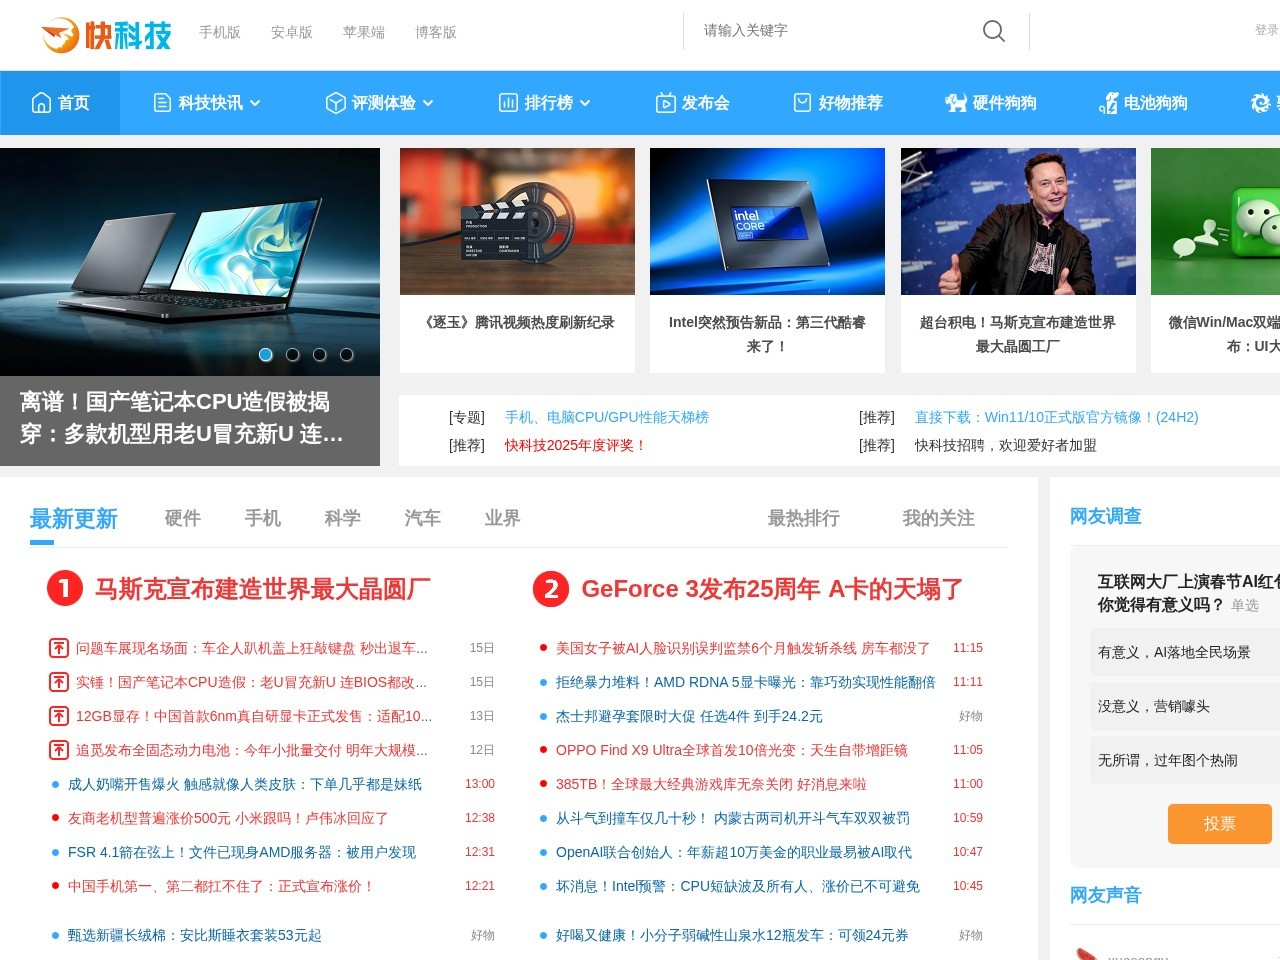Viewport: 1280px width, 960px height.
Task: Select the 硬件狗狗 dog icon
Action: (x=952, y=102)
